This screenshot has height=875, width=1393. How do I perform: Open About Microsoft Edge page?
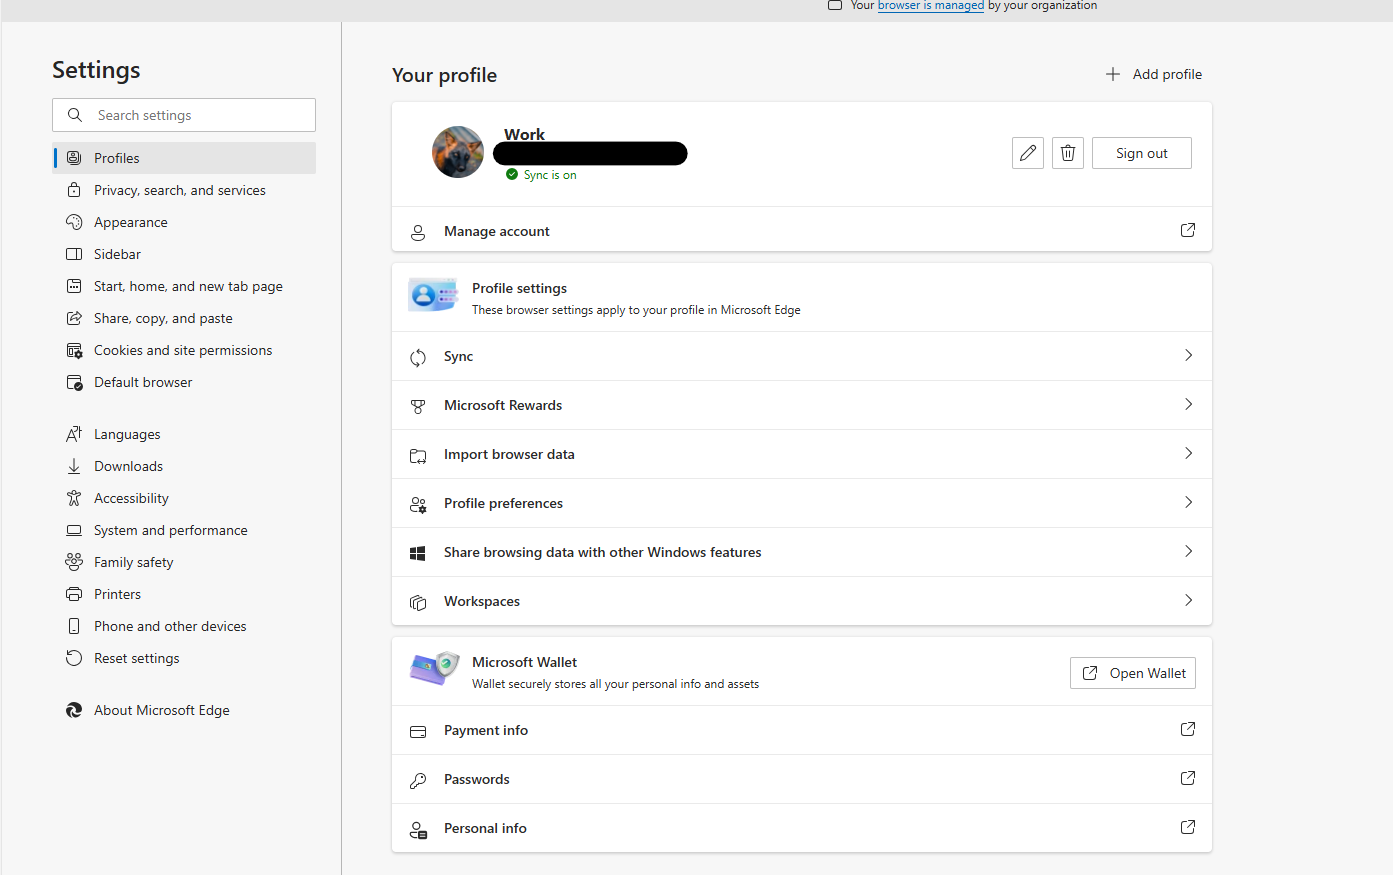184,710
